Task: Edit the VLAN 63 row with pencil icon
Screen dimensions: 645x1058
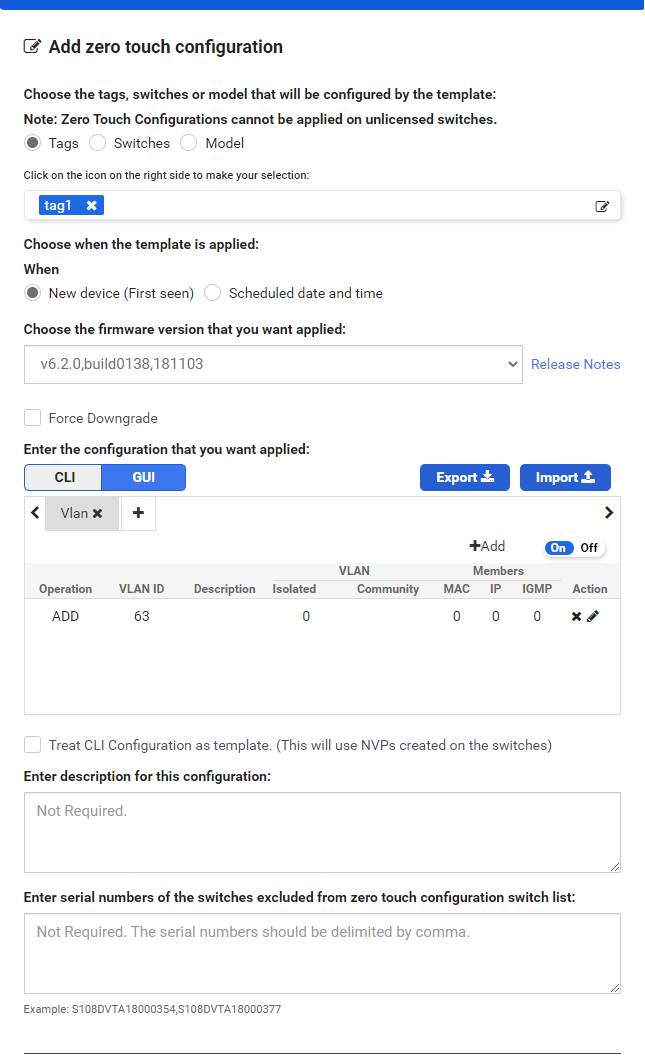Action: (x=593, y=617)
